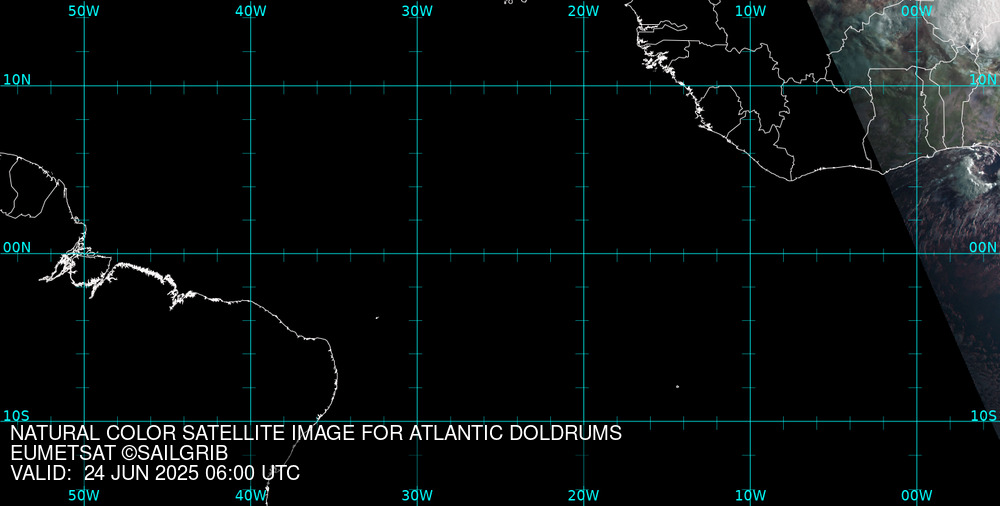Screen dimensions: 1000x506
Task: Click the 10N label on the right side
Action: 983,80
